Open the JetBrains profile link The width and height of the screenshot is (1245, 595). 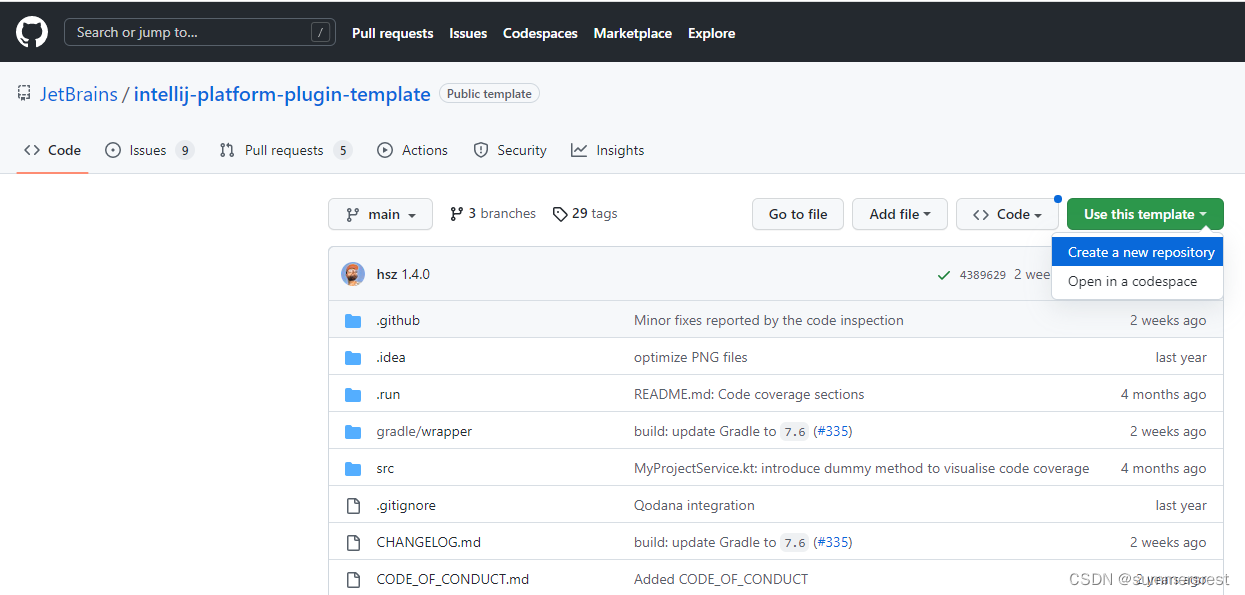click(x=79, y=94)
